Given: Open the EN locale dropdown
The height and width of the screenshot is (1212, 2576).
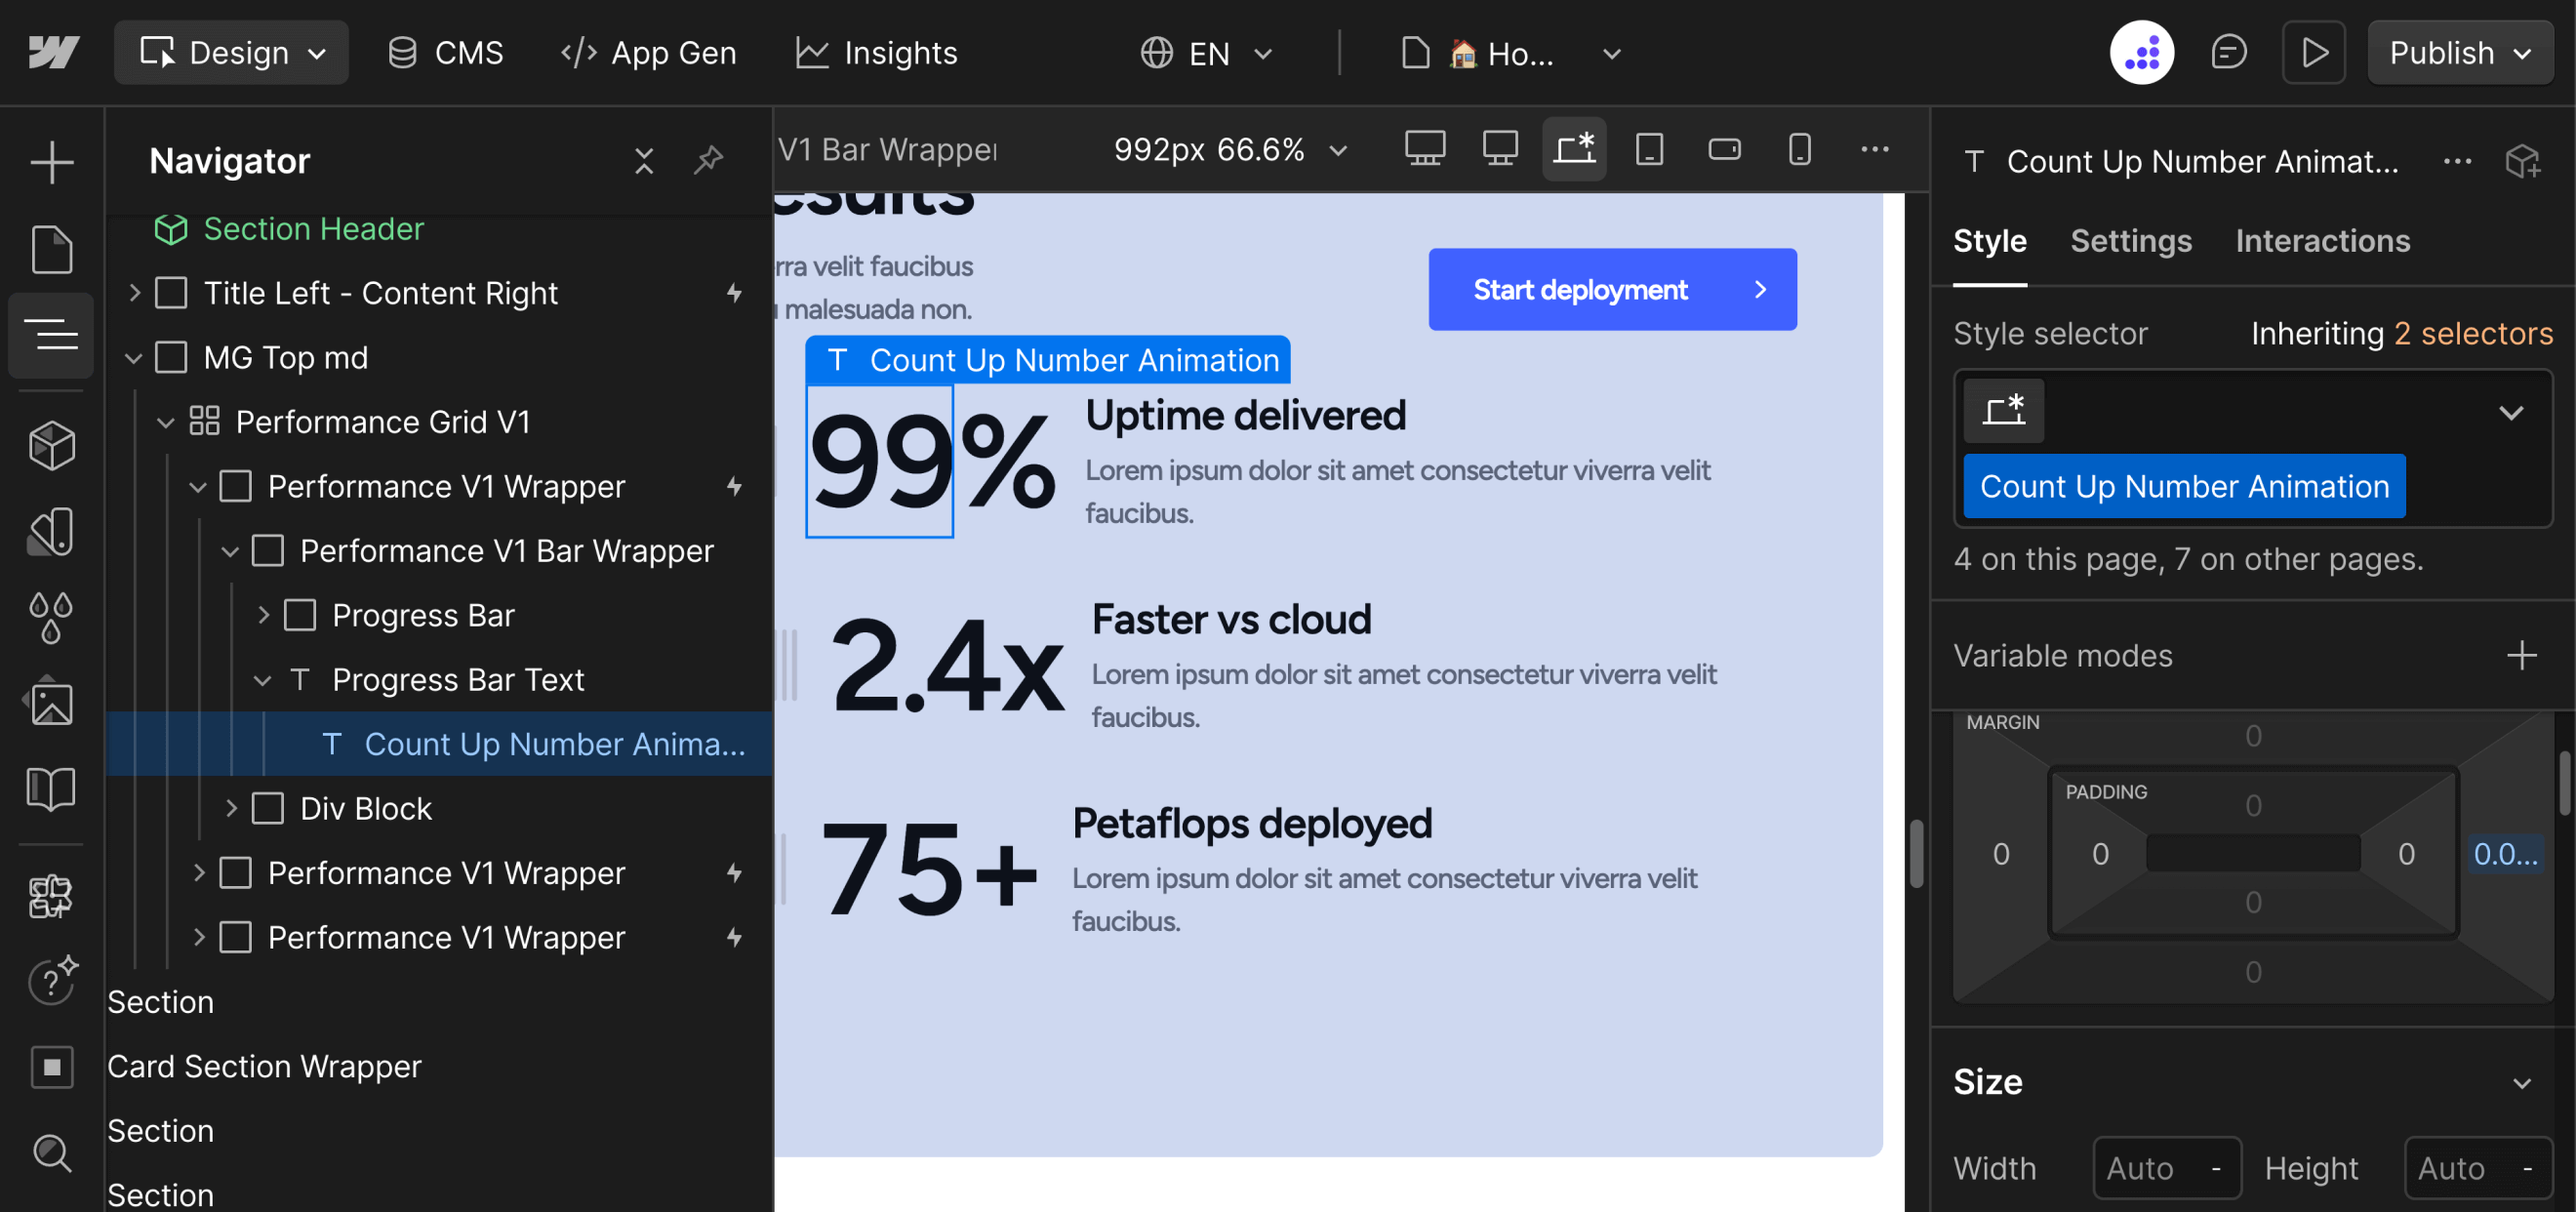Looking at the screenshot, I should (1207, 52).
